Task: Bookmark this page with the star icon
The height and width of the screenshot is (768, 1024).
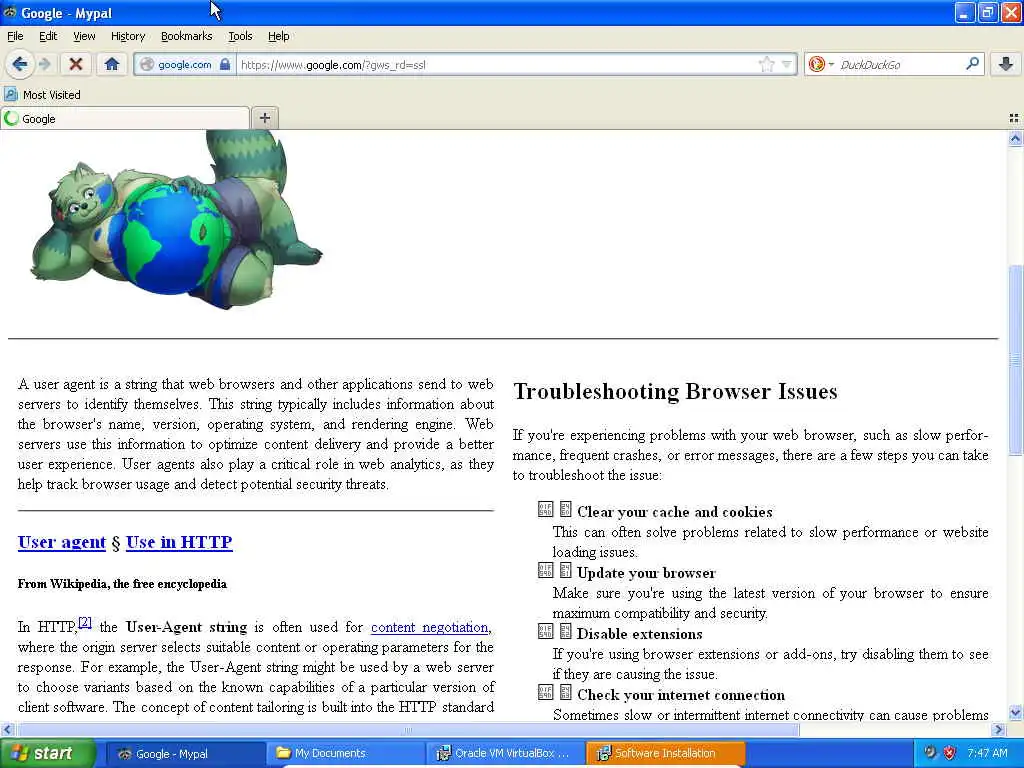Action: (766, 64)
